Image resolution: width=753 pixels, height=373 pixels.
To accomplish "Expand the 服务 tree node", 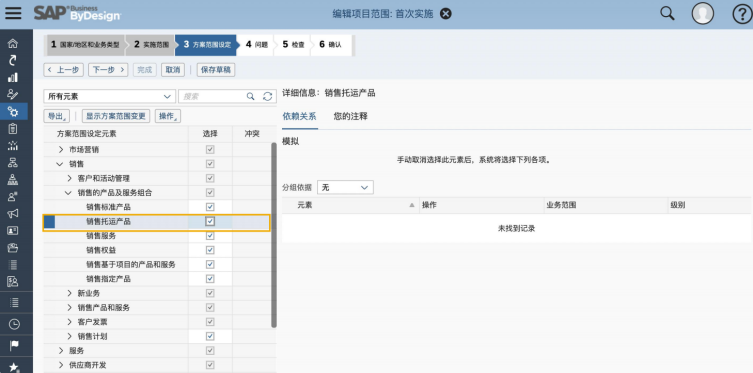I will pos(61,351).
